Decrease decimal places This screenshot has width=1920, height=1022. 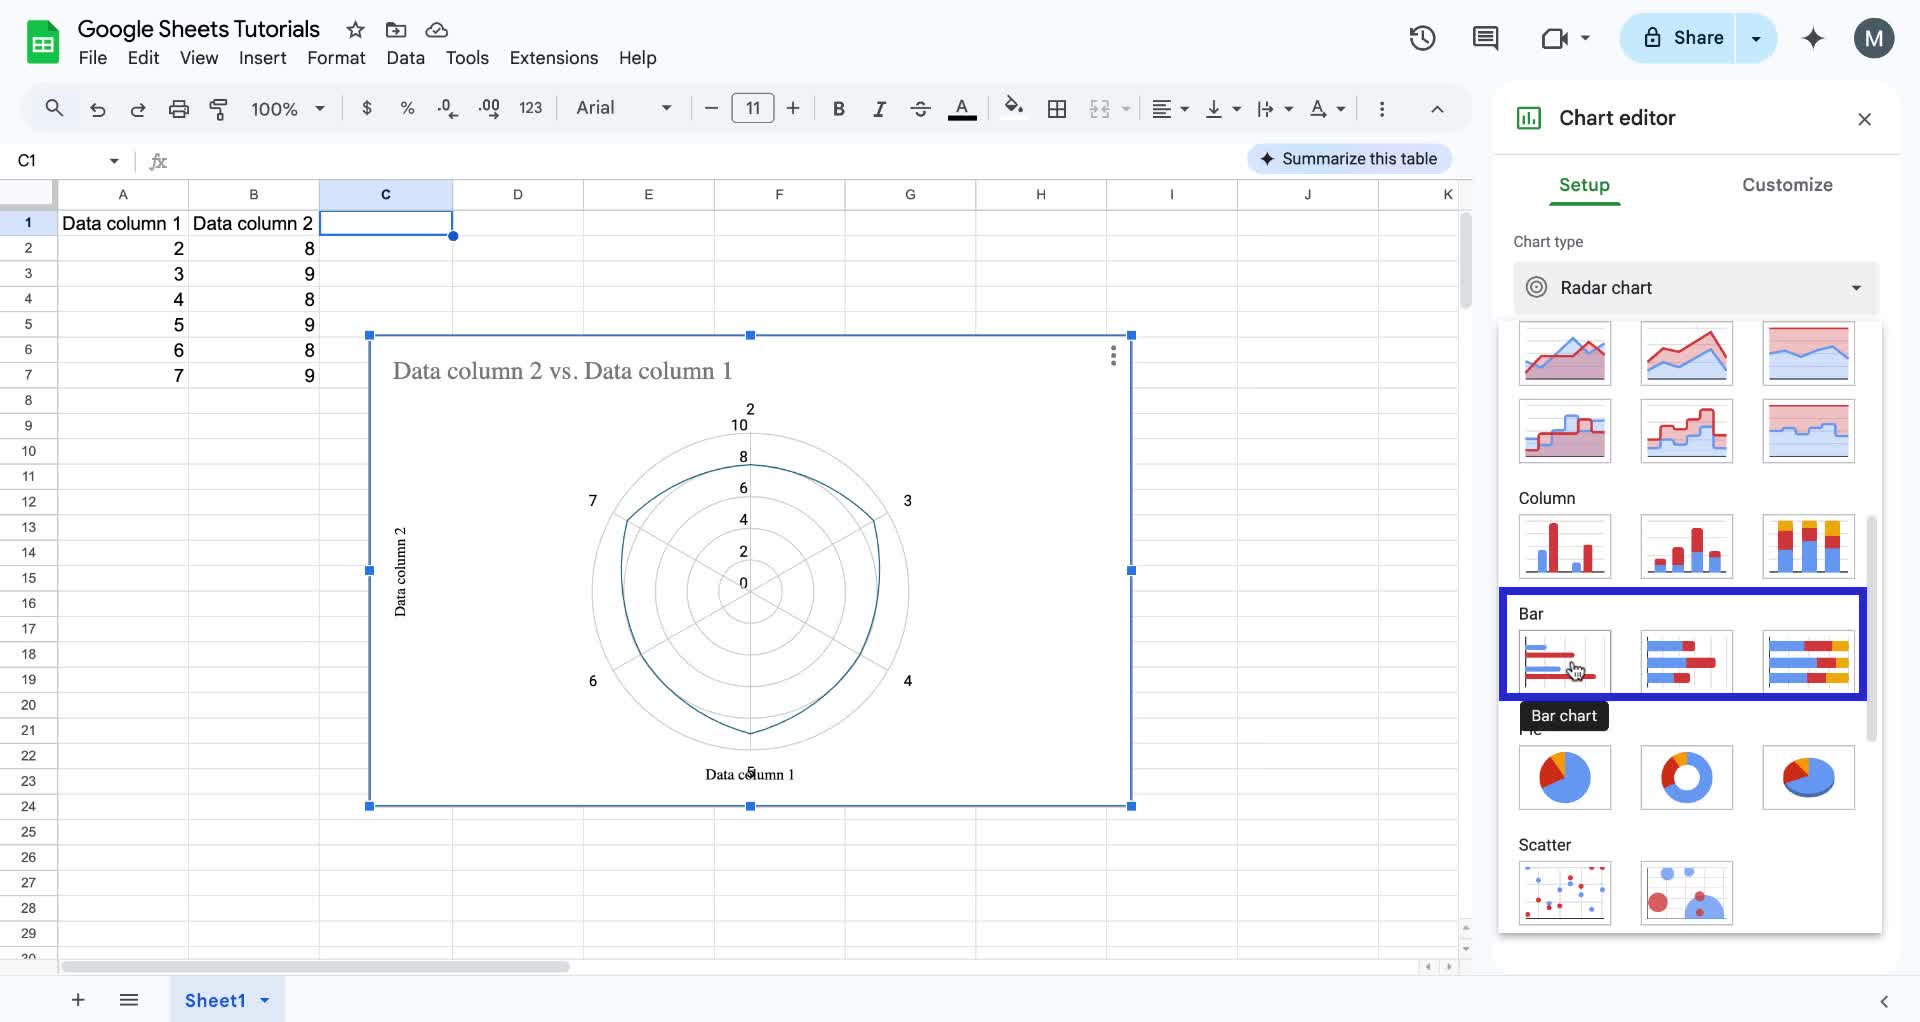(447, 108)
